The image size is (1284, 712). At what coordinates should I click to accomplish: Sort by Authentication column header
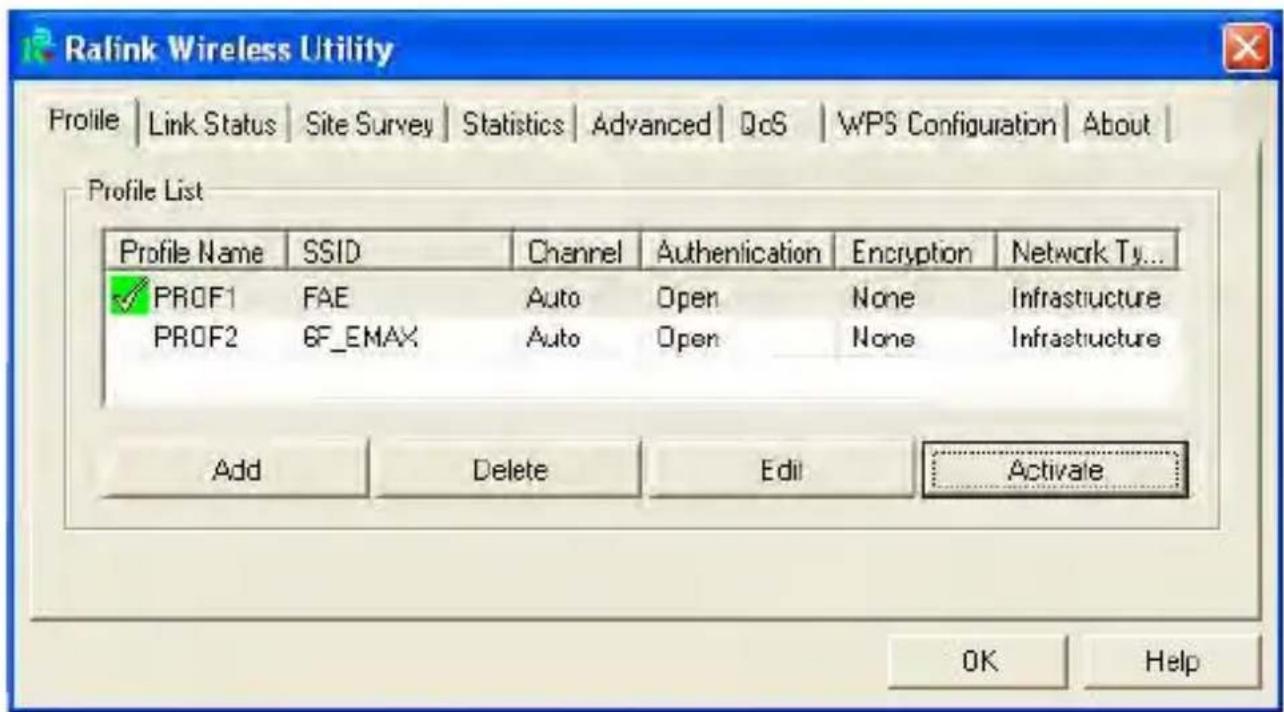pyautogui.click(x=737, y=251)
